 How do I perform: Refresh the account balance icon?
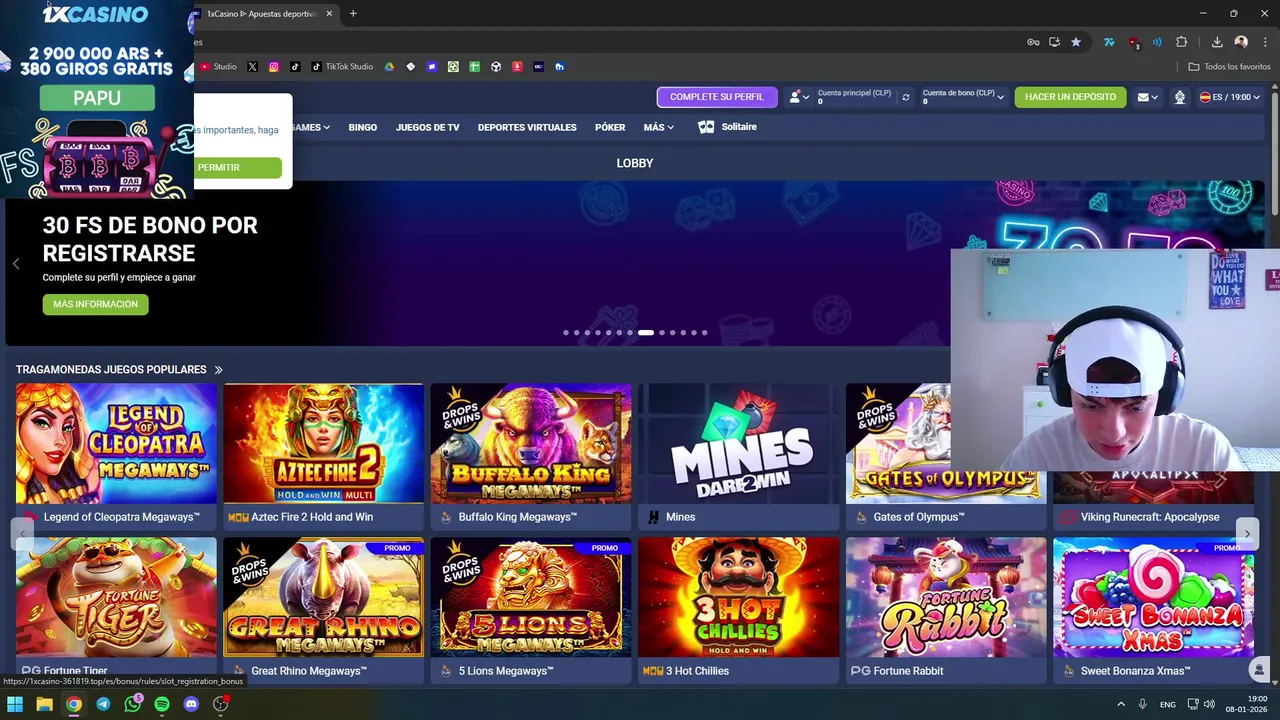[906, 97]
